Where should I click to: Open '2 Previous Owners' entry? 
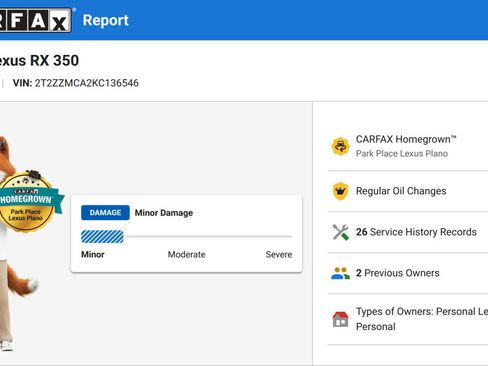[408, 273]
